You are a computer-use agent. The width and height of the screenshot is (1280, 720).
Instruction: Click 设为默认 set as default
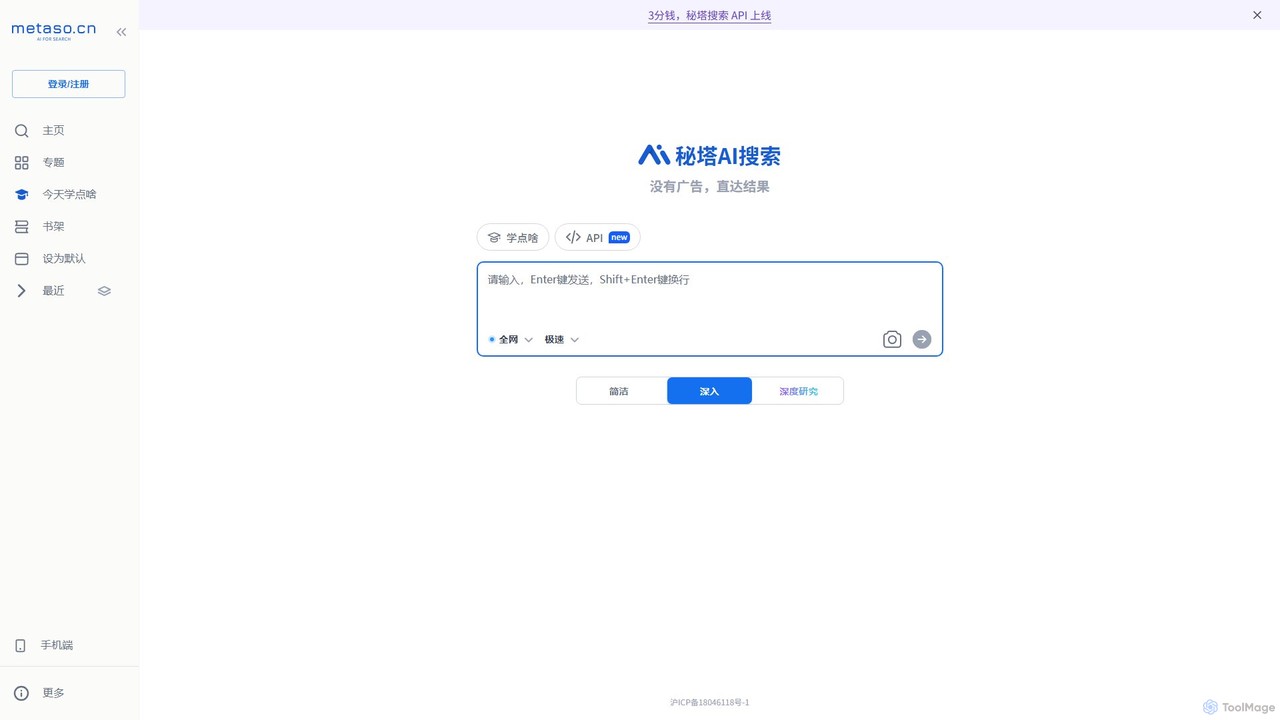[x=64, y=259]
